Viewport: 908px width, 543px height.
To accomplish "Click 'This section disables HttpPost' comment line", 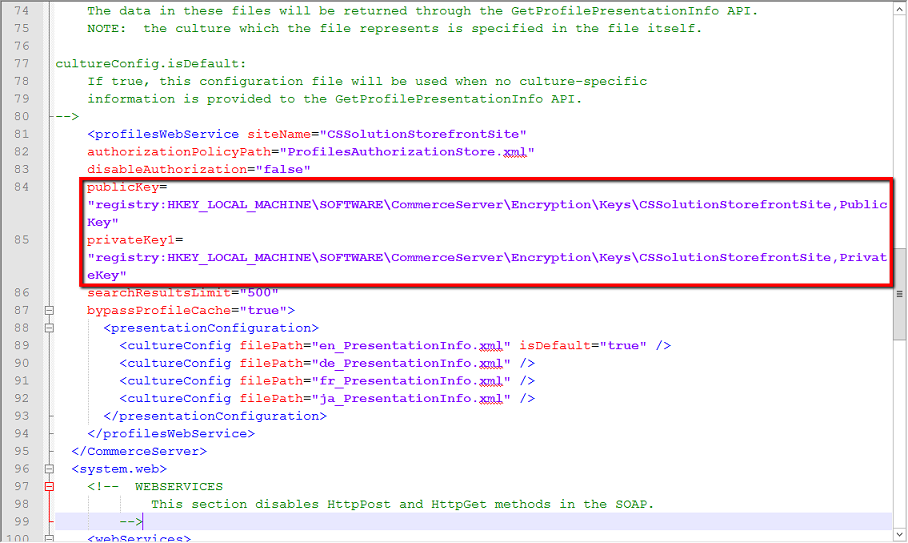I will 402,504.
